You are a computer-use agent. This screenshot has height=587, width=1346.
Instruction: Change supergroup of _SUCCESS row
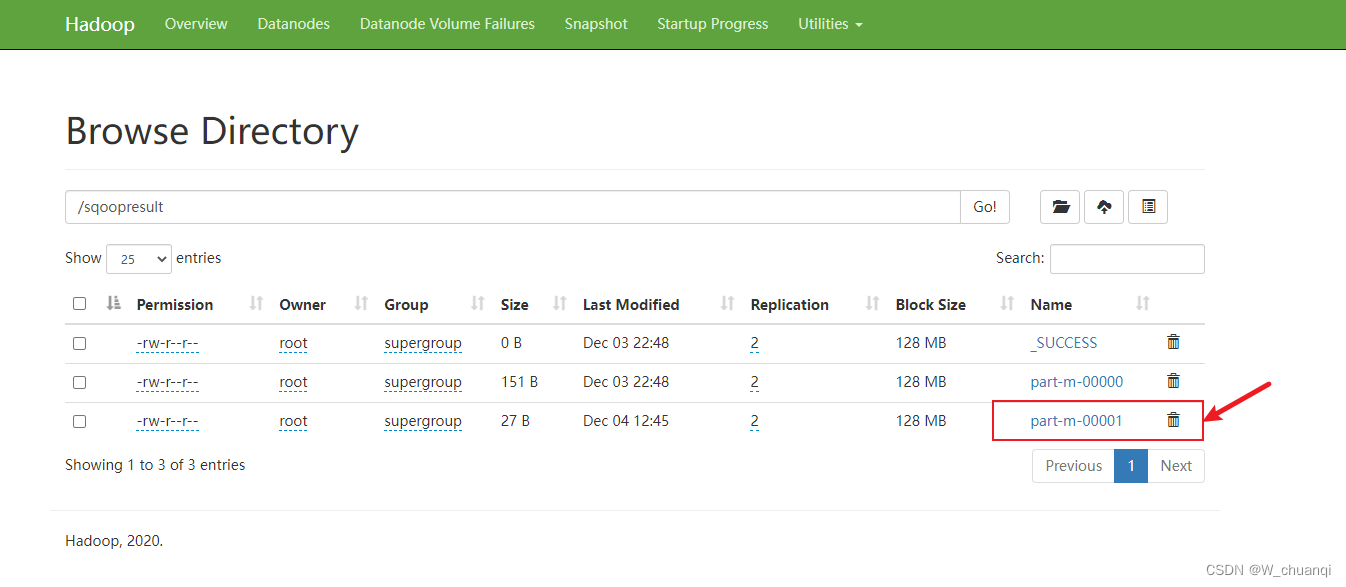coord(423,343)
